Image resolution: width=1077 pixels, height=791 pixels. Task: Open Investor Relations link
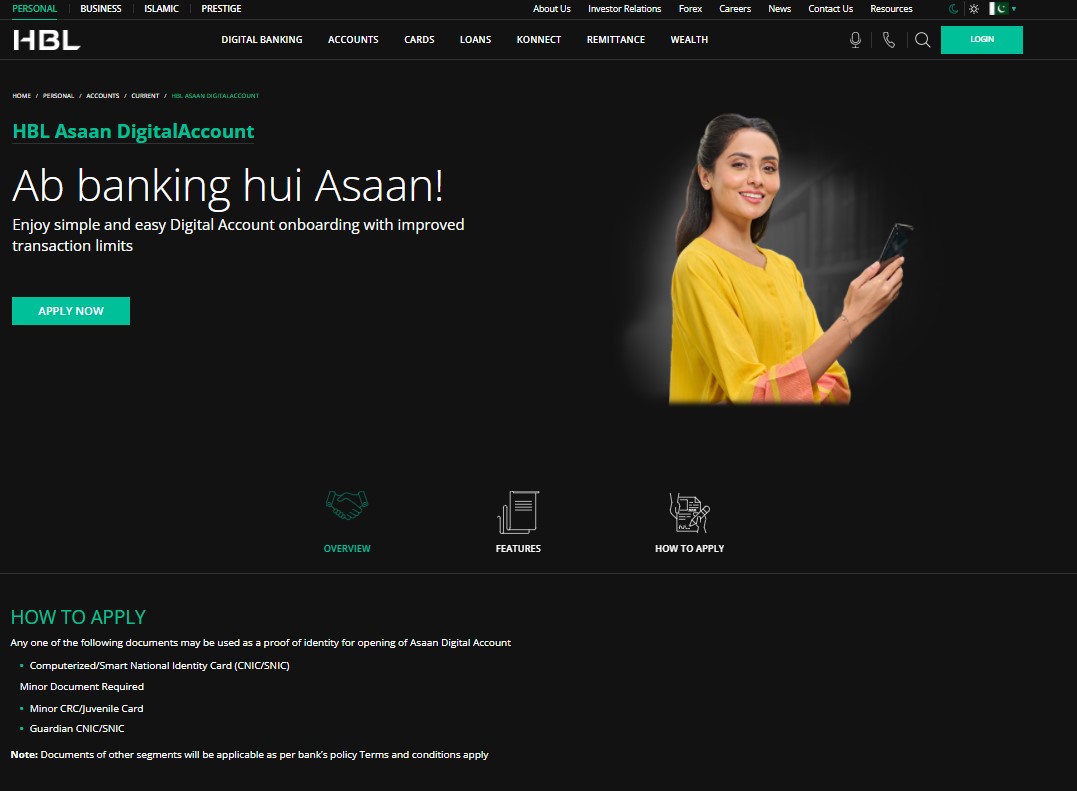[624, 9]
